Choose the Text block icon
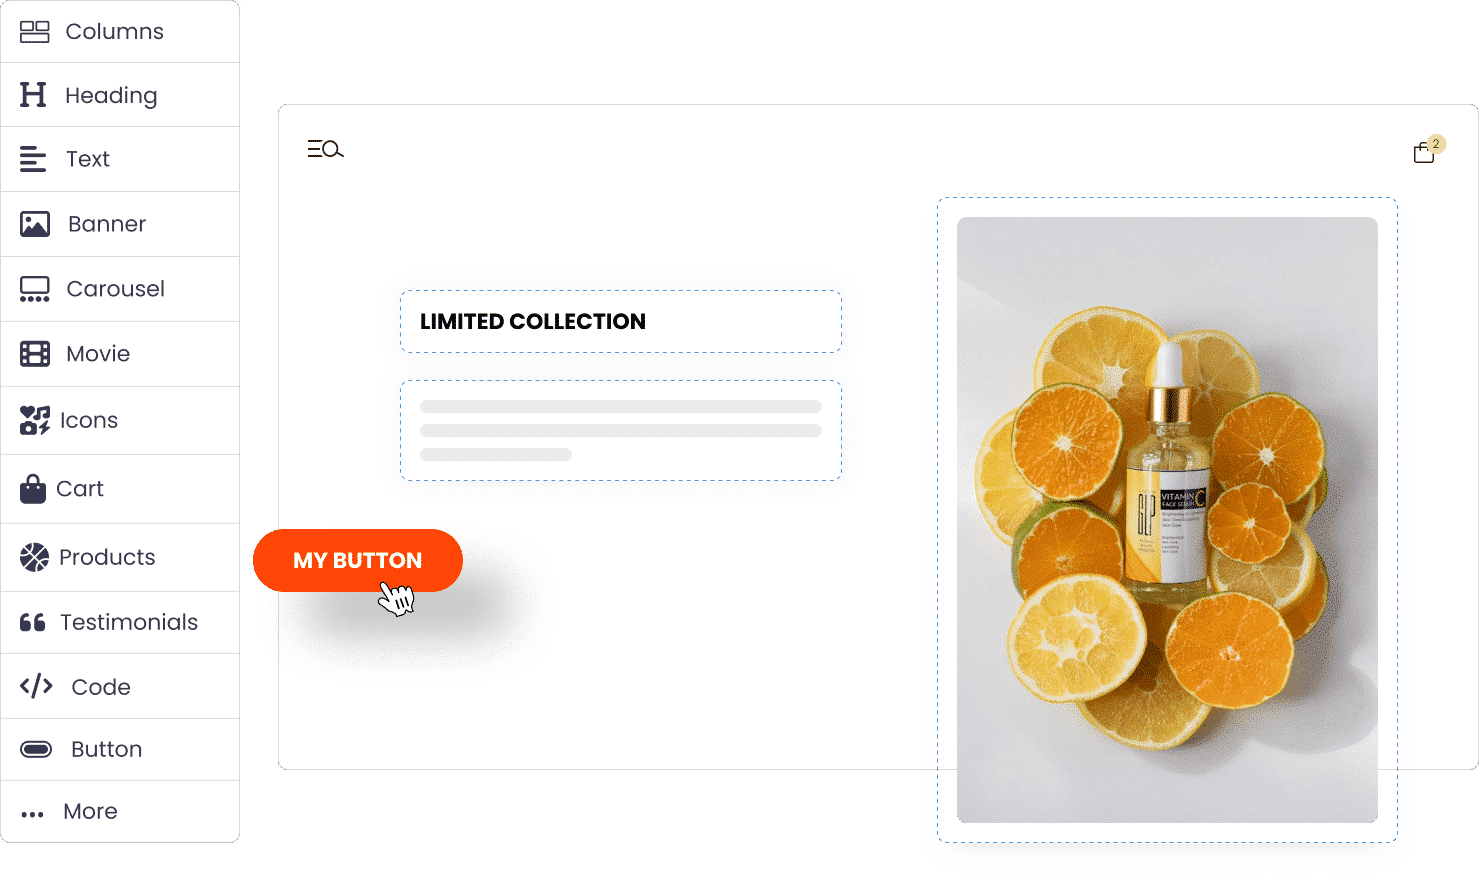Screen dimensions: 1479x881 pos(33,159)
